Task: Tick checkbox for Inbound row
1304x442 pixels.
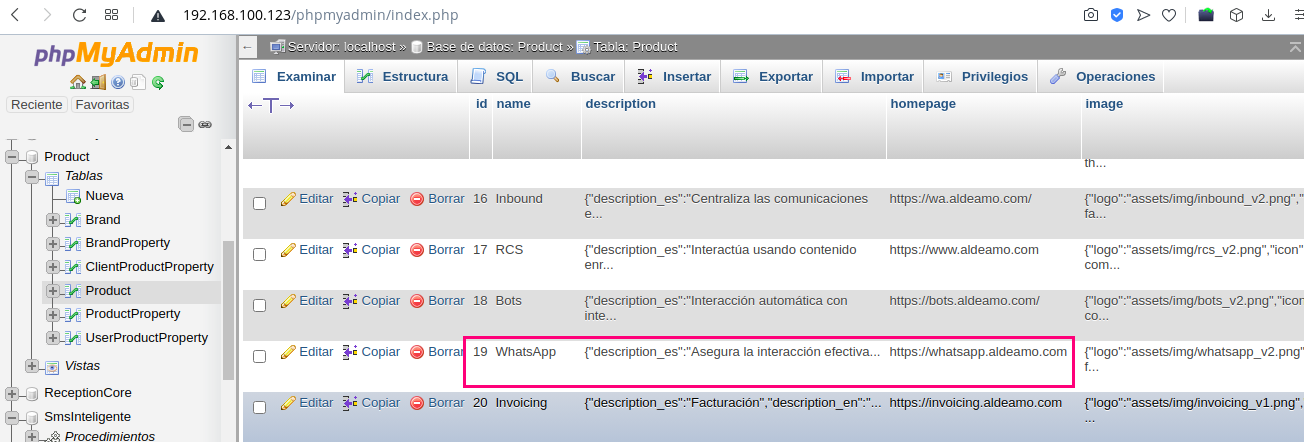Action: point(259,203)
